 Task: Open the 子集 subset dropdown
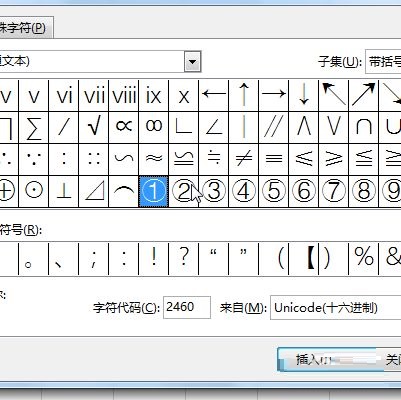pos(383,62)
